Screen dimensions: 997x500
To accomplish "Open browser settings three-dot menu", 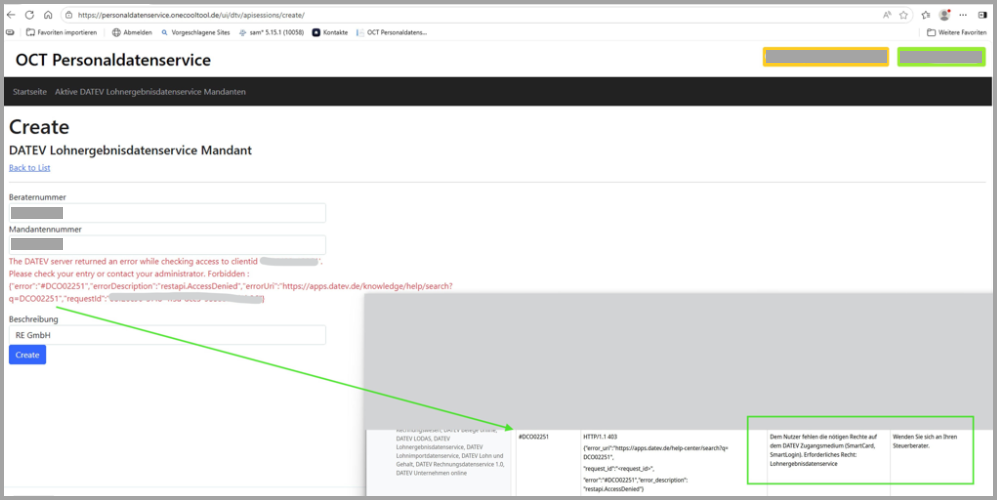I will click(964, 15).
